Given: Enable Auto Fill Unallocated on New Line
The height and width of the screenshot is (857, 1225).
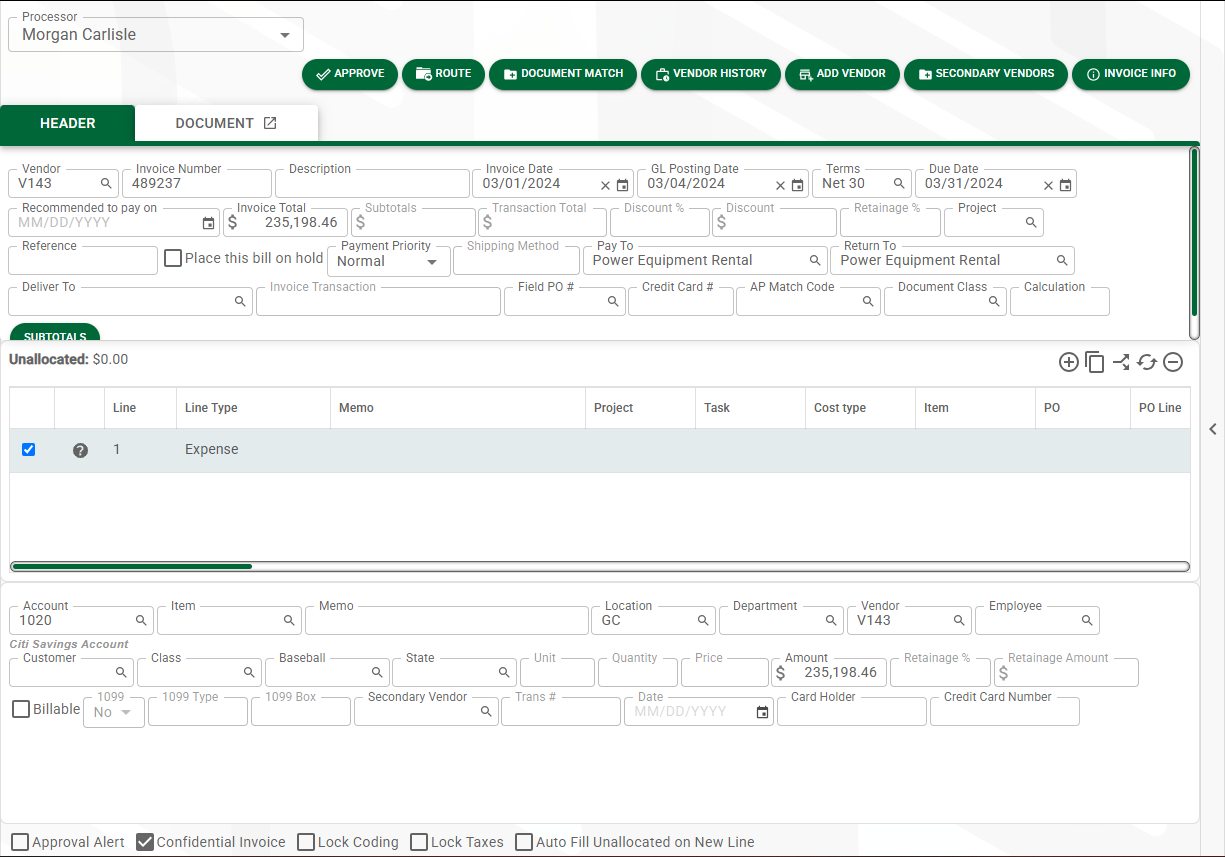Looking at the screenshot, I should [x=524, y=842].
